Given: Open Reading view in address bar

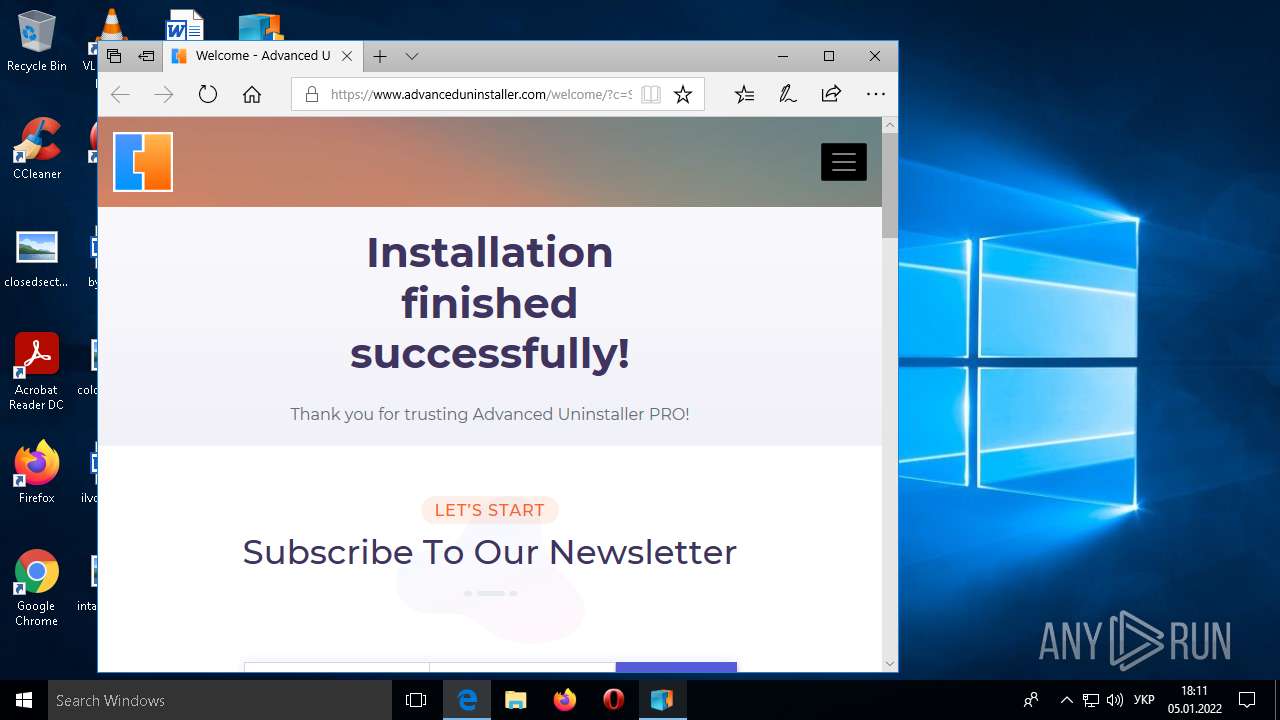Looking at the screenshot, I should point(651,95).
